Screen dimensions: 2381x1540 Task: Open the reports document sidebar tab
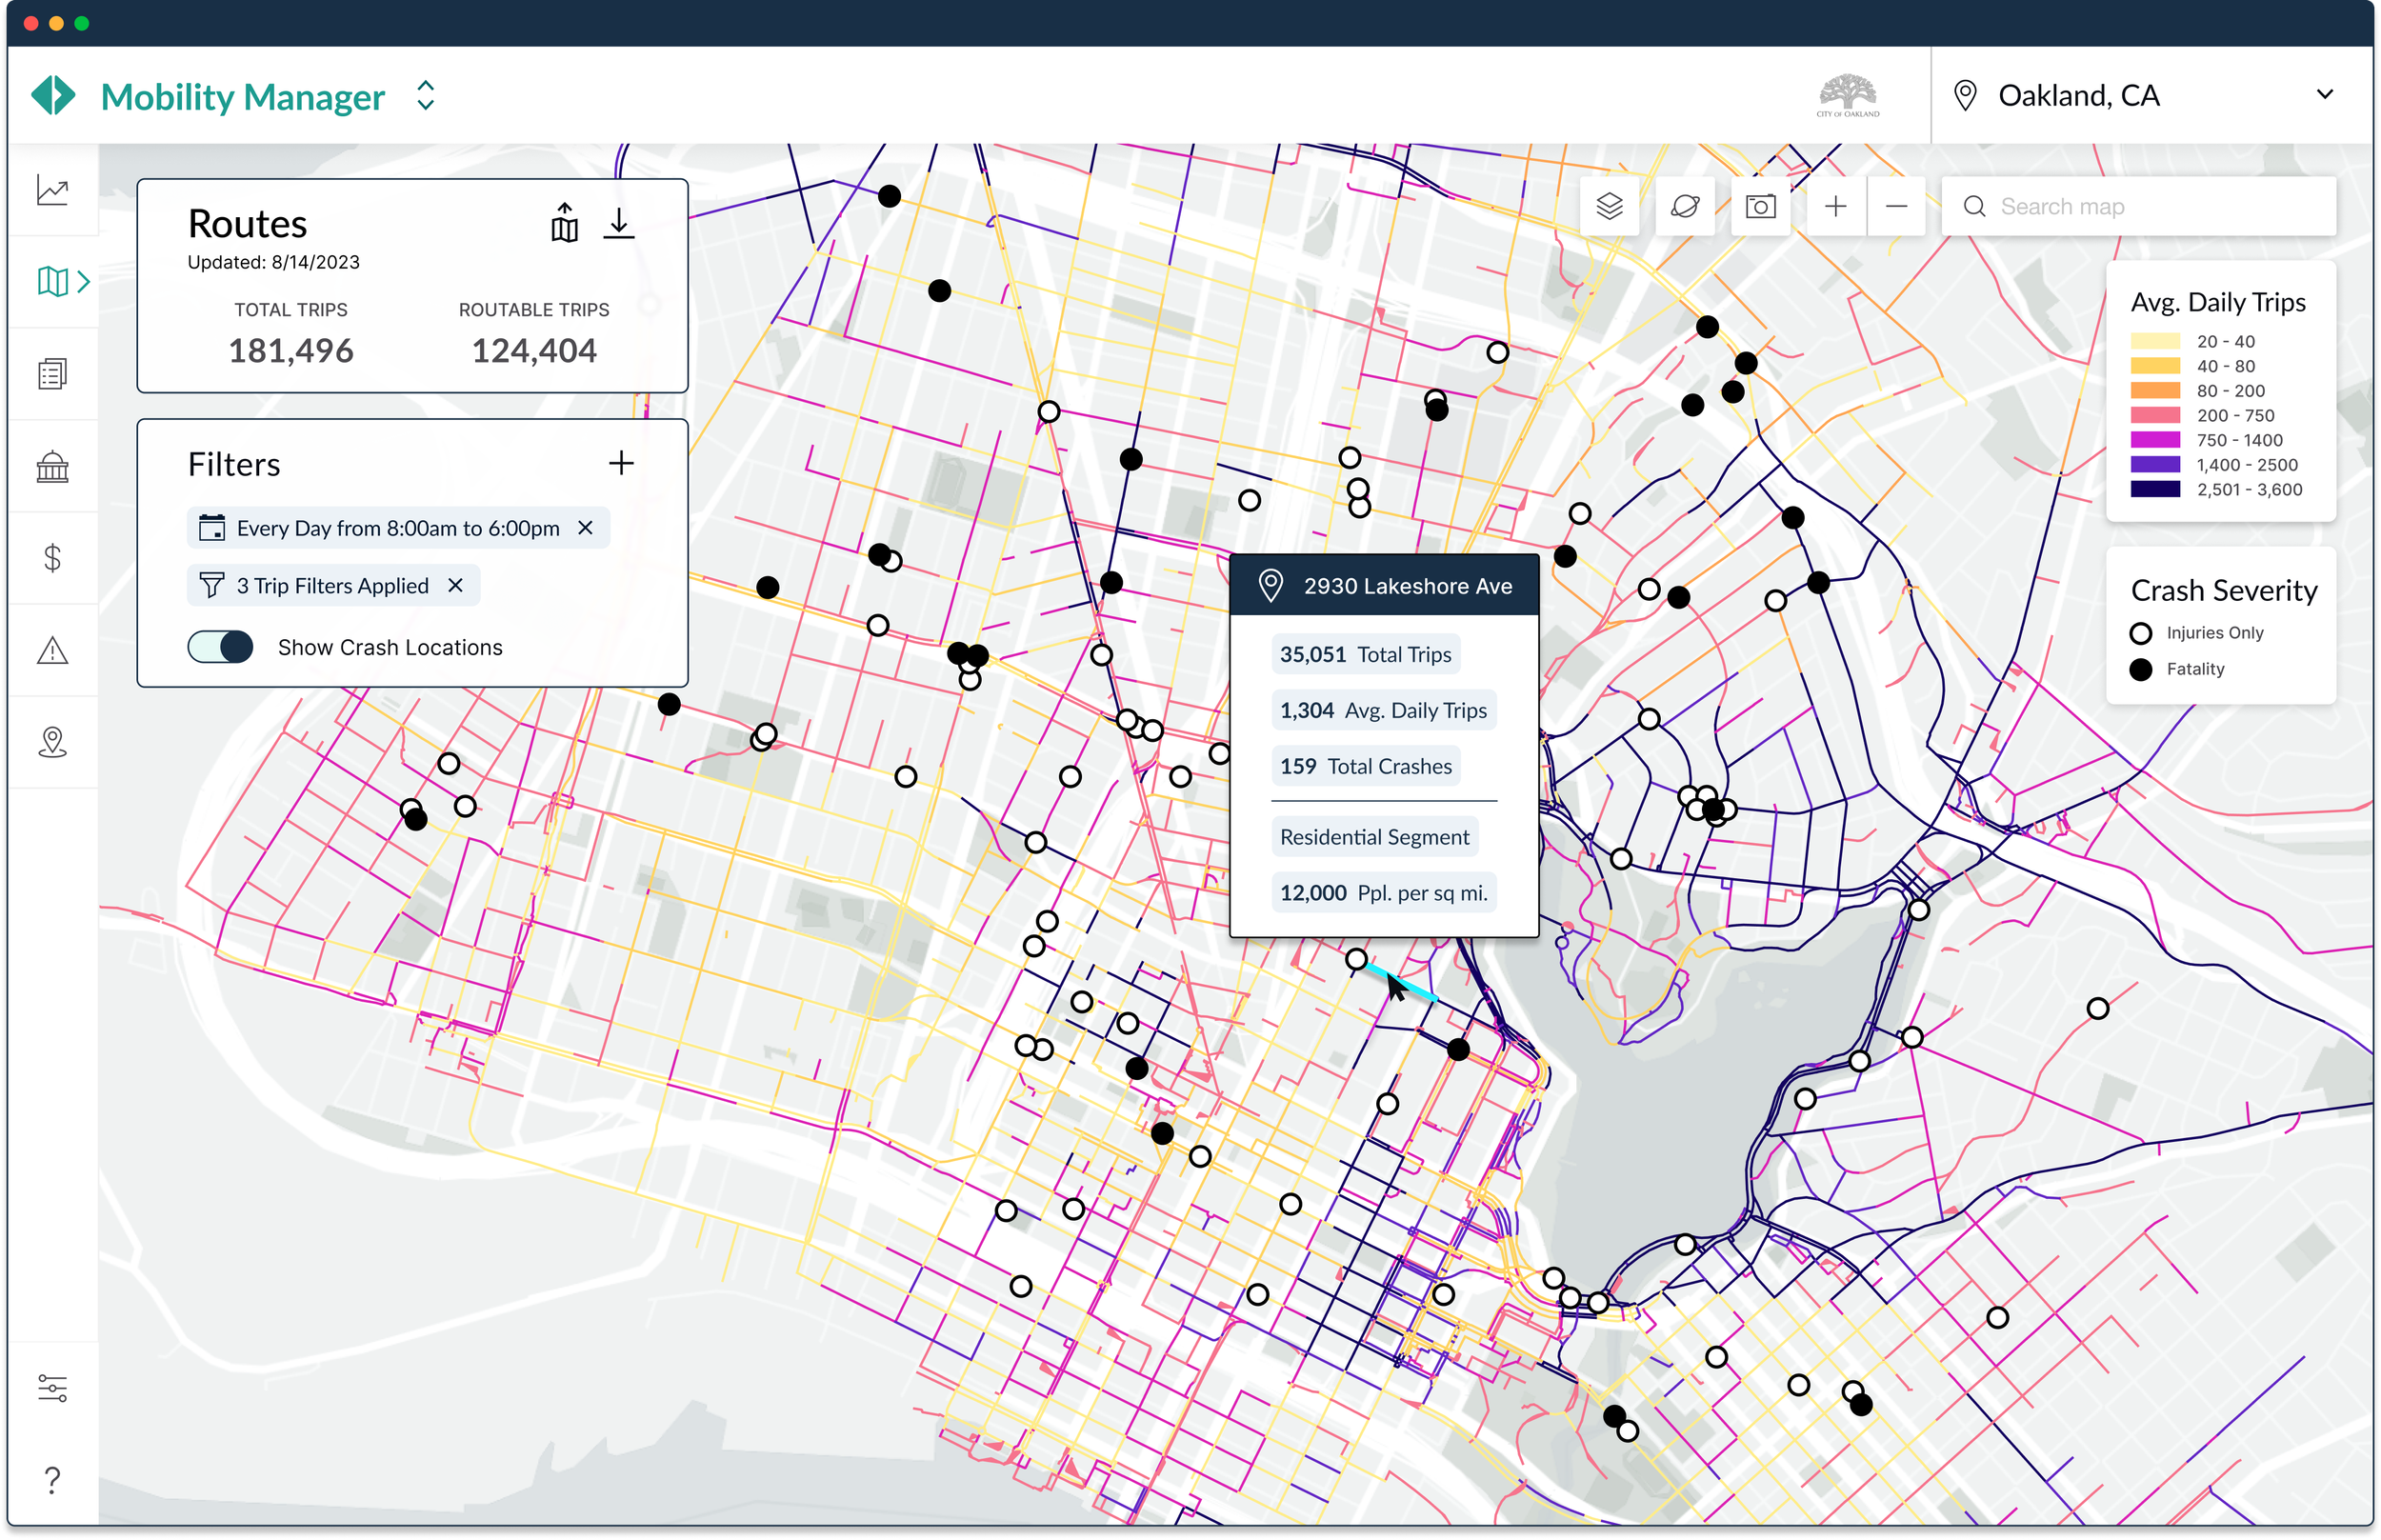[x=53, y=374]
